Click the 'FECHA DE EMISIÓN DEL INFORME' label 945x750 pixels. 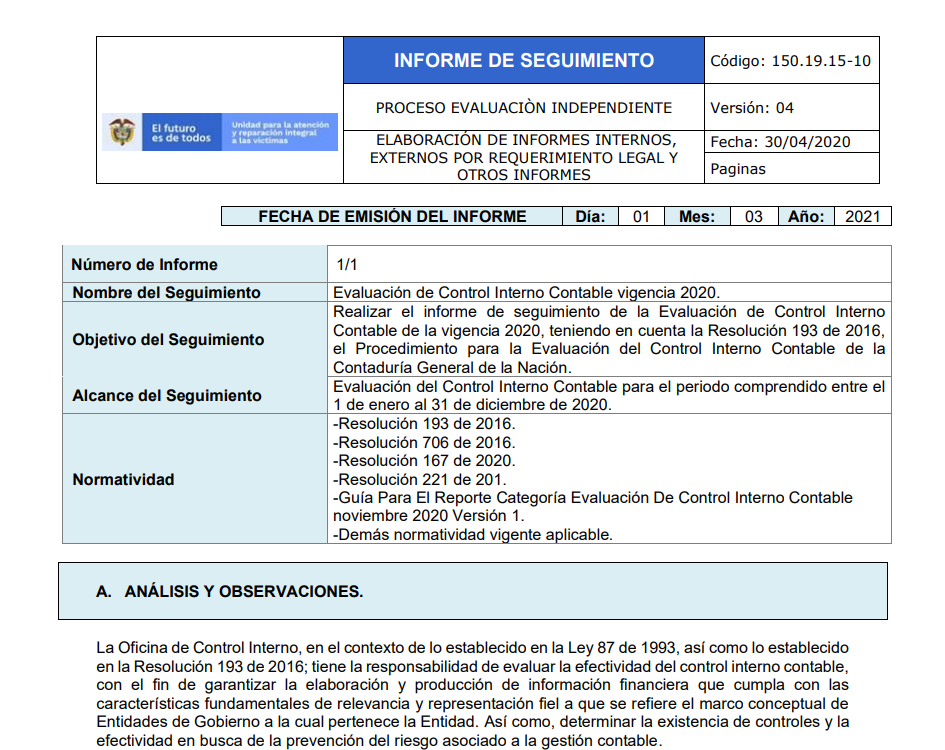coord(392,216)
